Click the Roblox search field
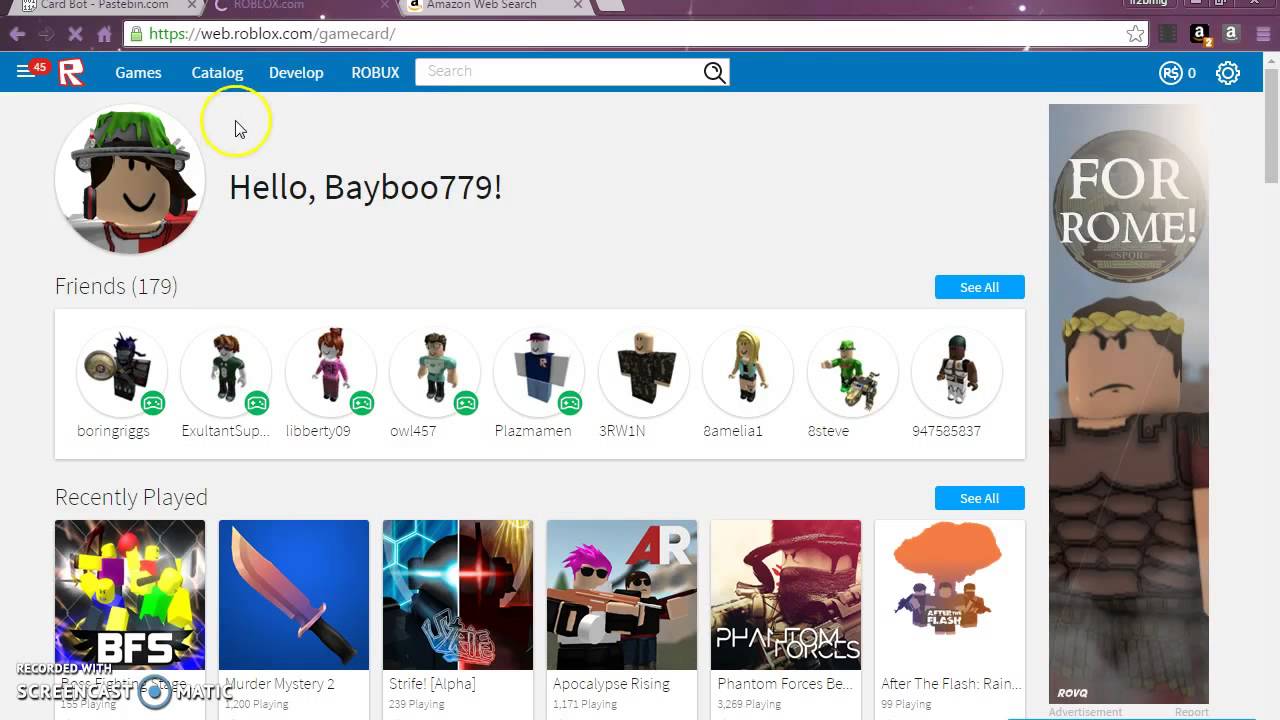The height and width of the screenshot is (720, 1280). (x=558, y=72)
